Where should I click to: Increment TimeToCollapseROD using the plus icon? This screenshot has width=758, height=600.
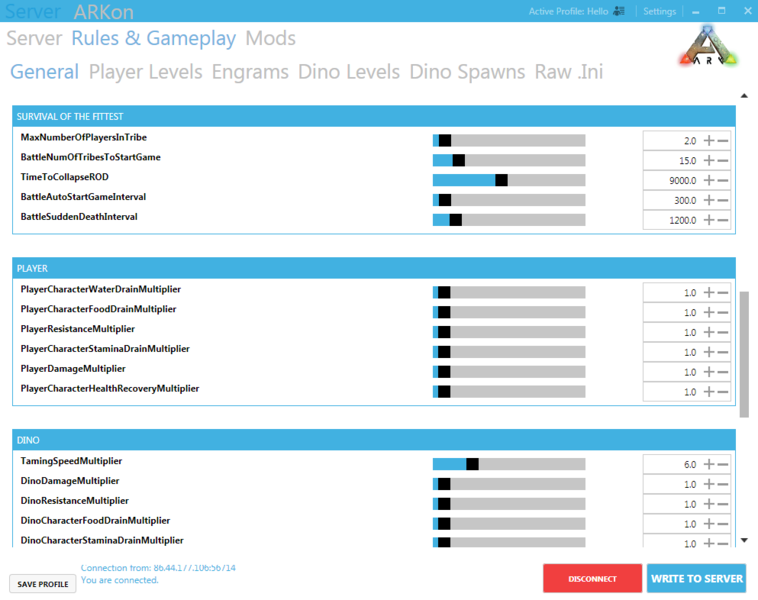click(709, 180)
